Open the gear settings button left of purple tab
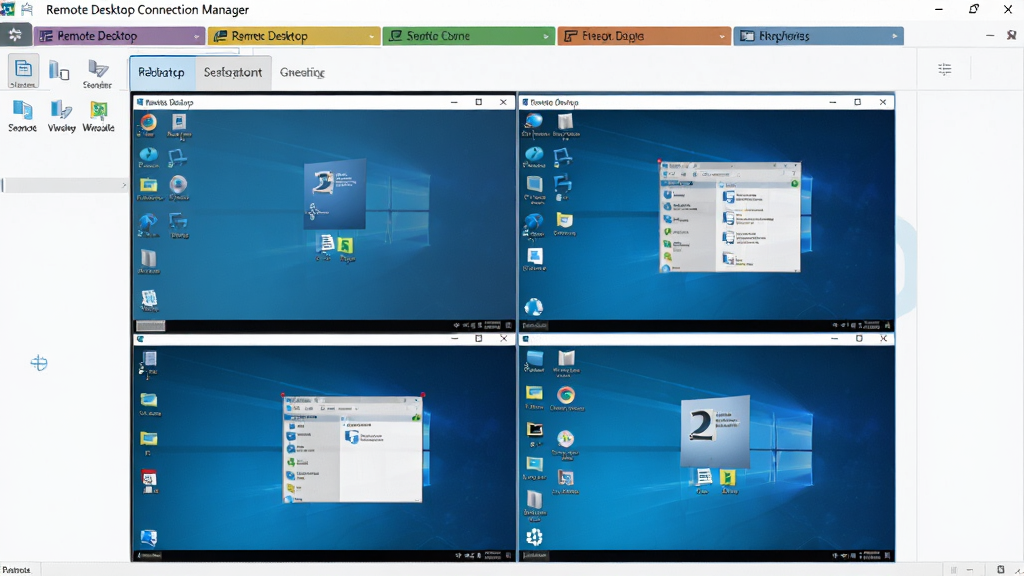 click(15, 35)
